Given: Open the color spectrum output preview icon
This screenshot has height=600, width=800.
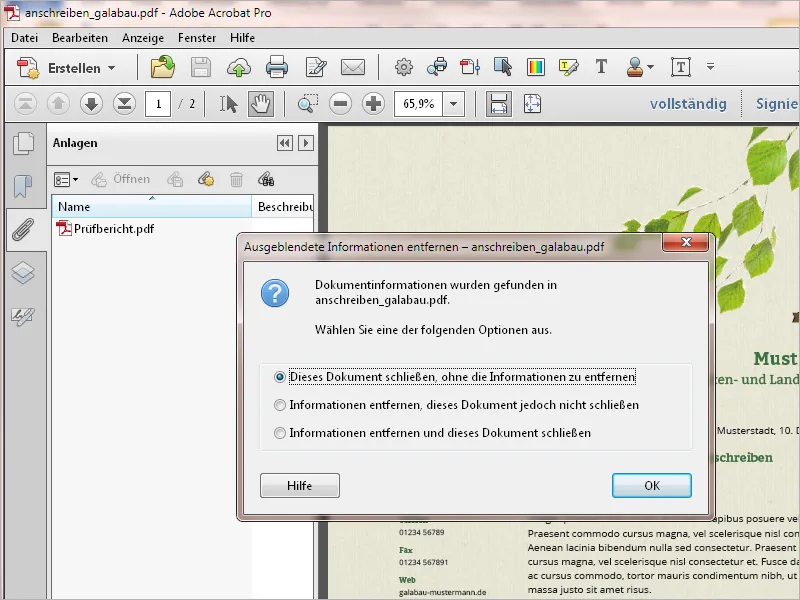Looking at the screenshot, I should pos(536,67).
